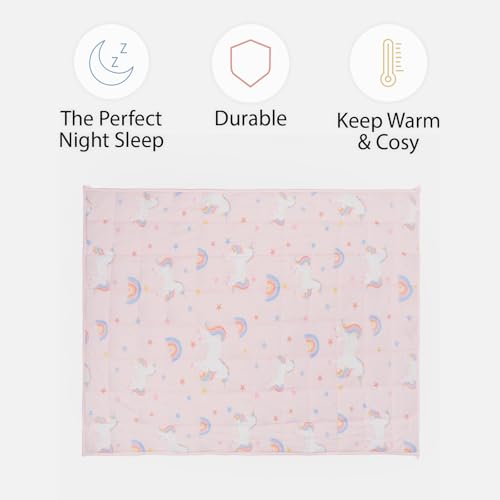The width and height of the screenshot is (500, 500).
Task: Click the "The Perfect Night Sleep" caption
Action: pos(111,129)
